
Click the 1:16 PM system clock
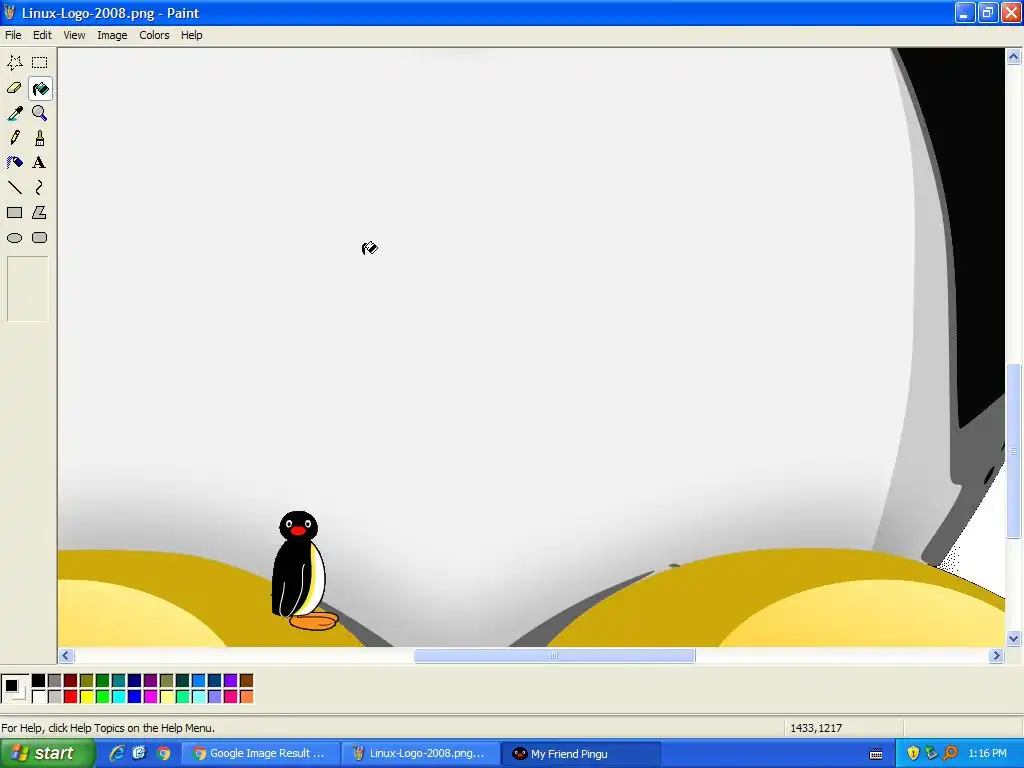click(x=987, y=754)
